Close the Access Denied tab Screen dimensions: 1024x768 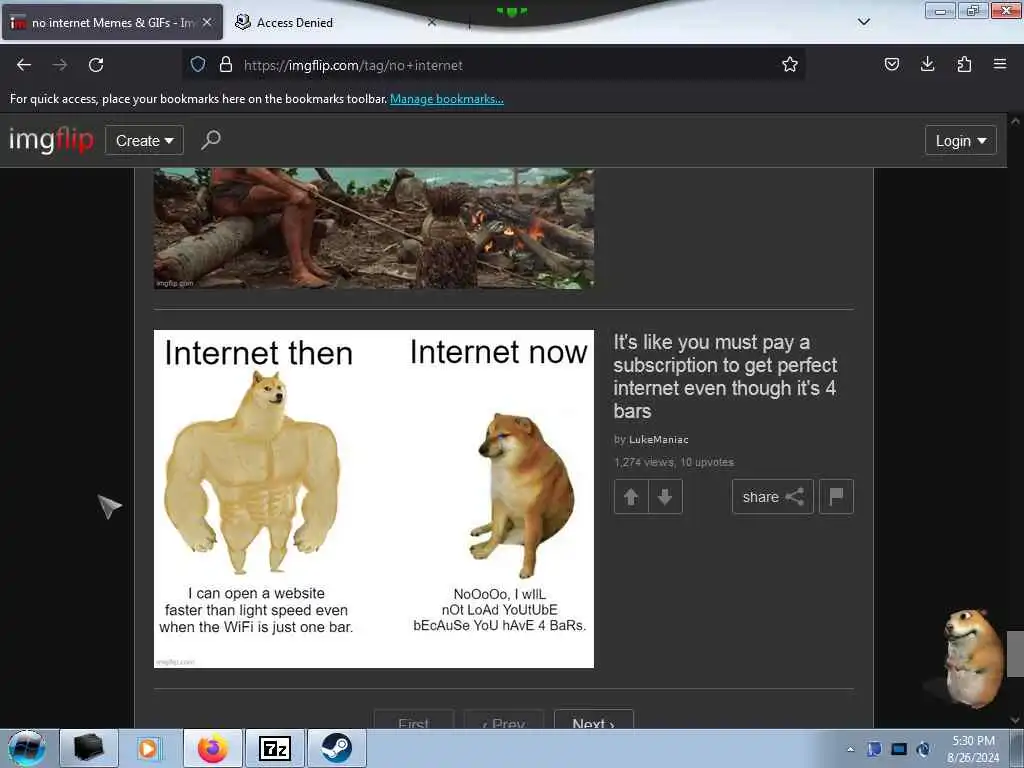coord(432,22)
